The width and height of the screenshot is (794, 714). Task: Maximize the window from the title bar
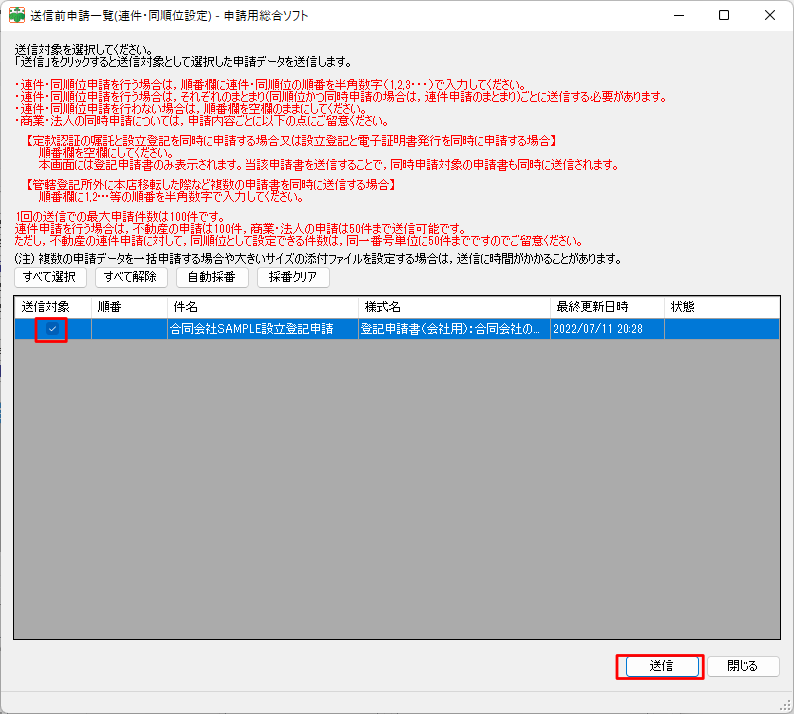[723, 16]
